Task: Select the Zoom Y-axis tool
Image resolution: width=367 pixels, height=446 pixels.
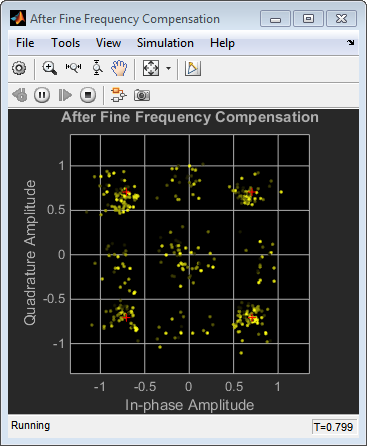Action: pyautogui.click(x=97, y=68)
